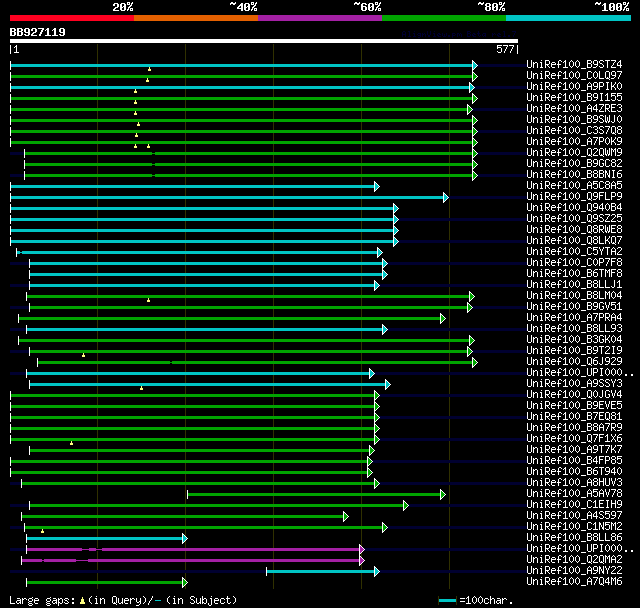Click the UniRef100_Q8RWE8 label
This screenshot has height=608, width=640.
574,230
